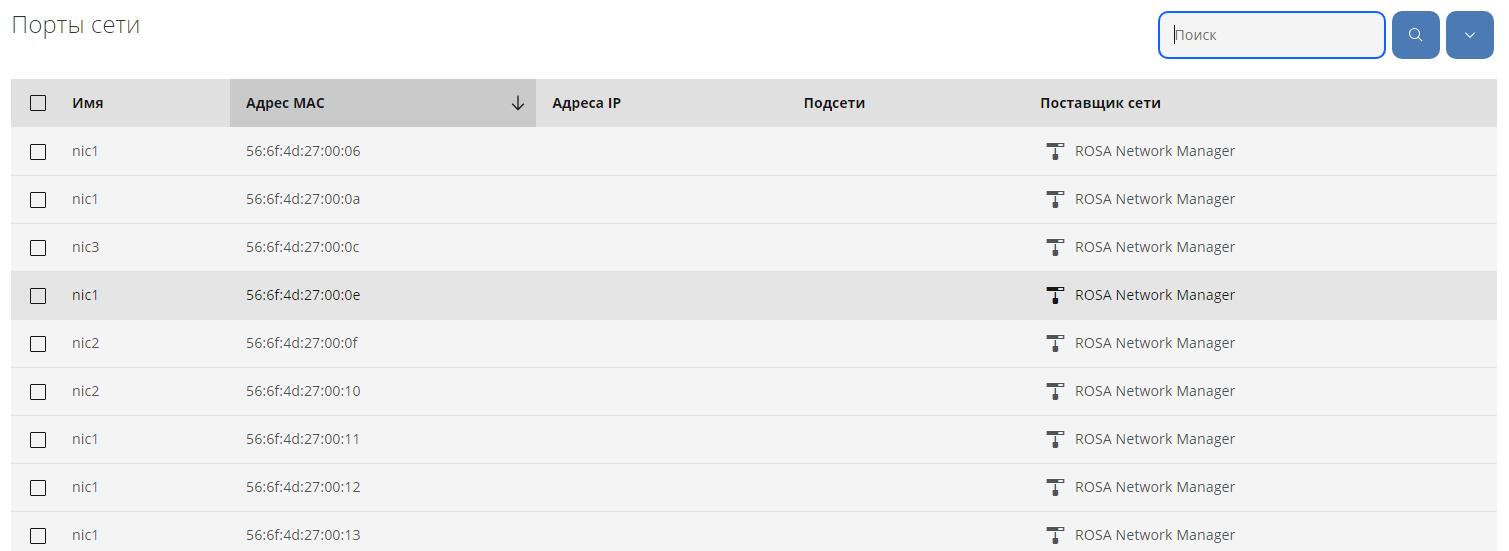This screenshot has width=1509, height=551.
Task: Tick the checkbox for MAC 56:6f:4d:27:00:0f
Action: coord(38,344)
